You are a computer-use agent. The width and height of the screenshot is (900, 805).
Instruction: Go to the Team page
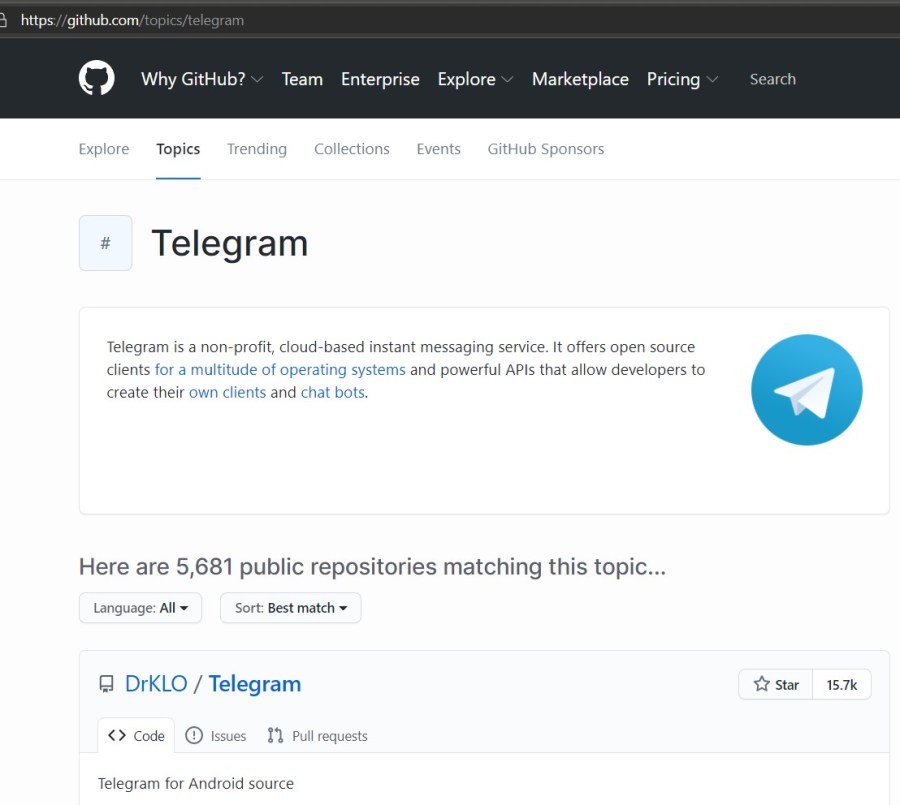(x=302, y=79)
